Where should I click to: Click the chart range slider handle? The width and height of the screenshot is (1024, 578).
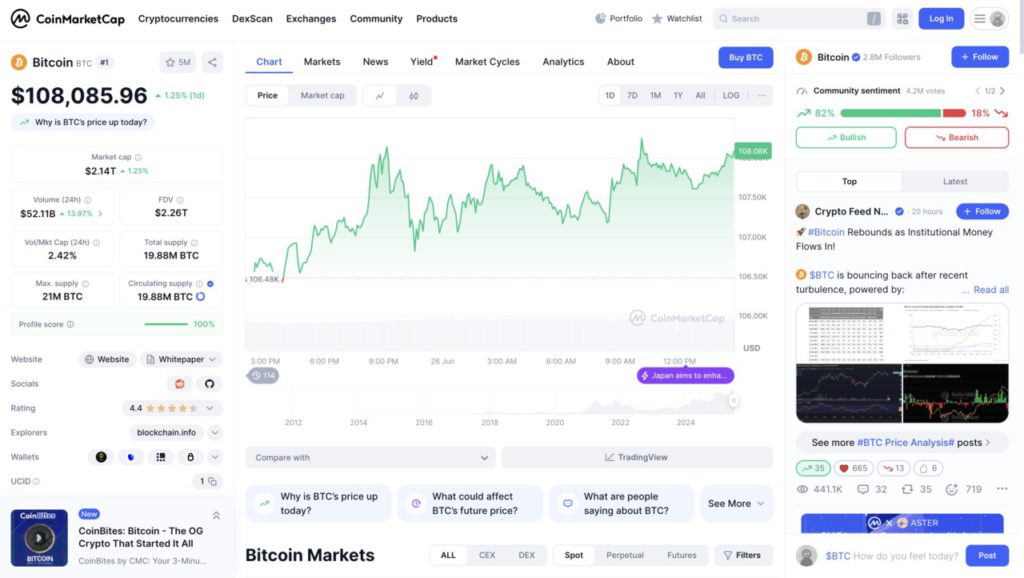click(x=733, y=400)
